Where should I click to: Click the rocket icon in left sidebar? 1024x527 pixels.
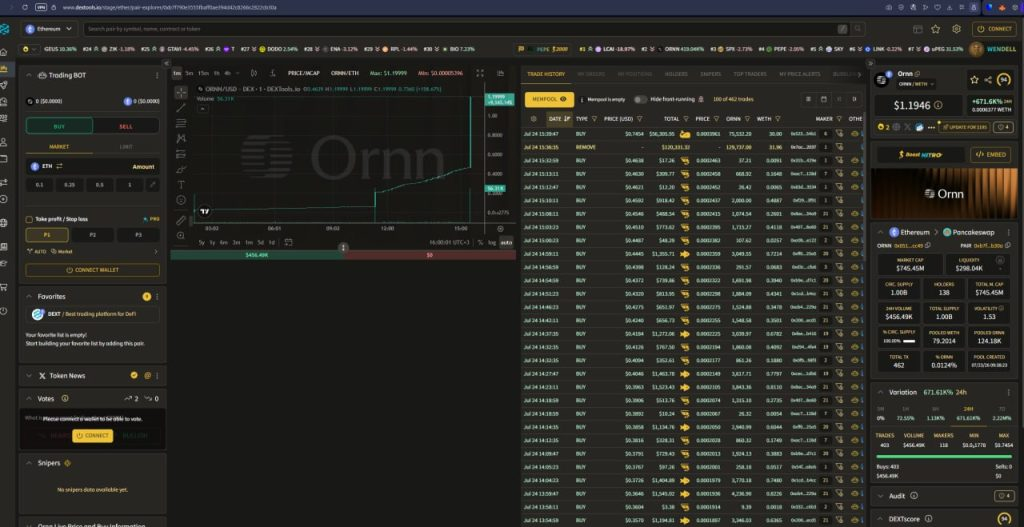(4, 85)
